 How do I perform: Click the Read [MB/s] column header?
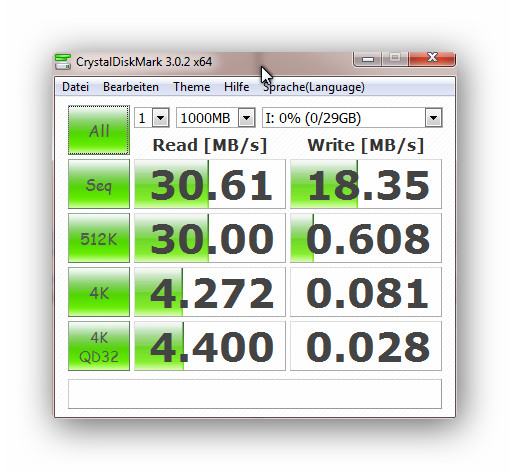210,145
